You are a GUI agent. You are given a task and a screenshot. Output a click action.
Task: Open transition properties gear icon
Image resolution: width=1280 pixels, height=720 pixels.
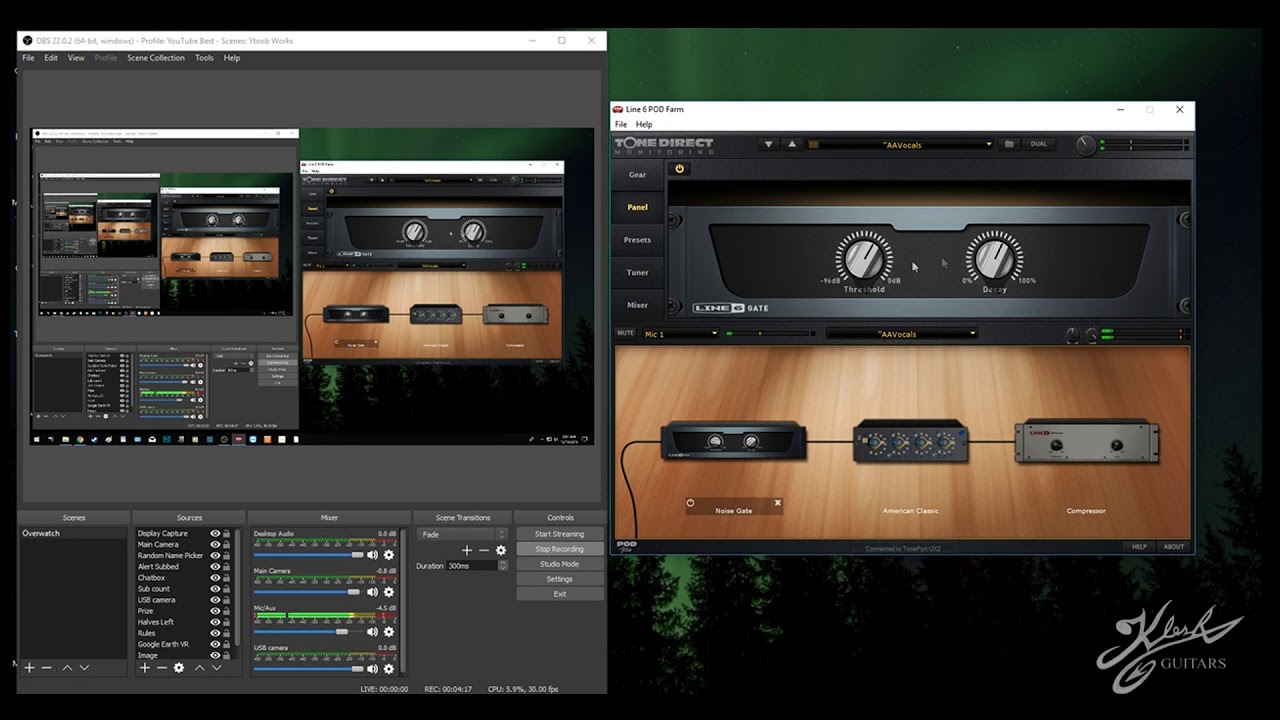(501, 550)
